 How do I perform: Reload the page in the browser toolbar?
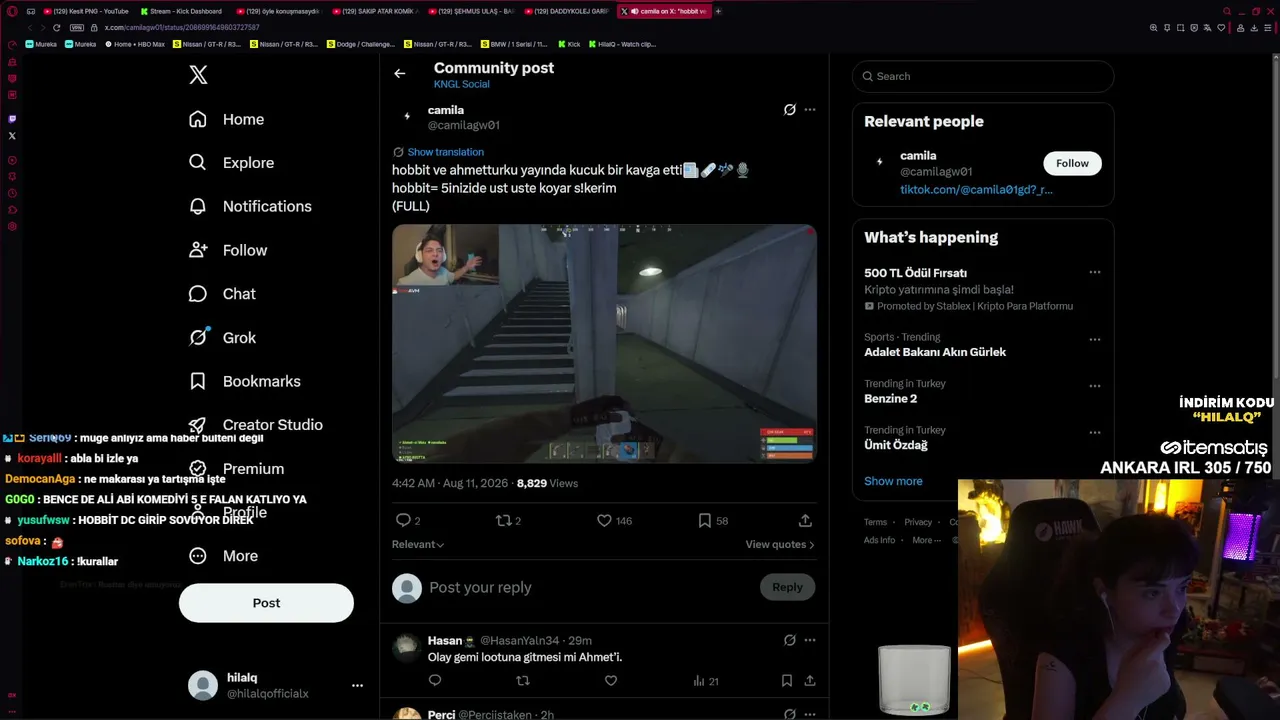[x=56, y=28]
